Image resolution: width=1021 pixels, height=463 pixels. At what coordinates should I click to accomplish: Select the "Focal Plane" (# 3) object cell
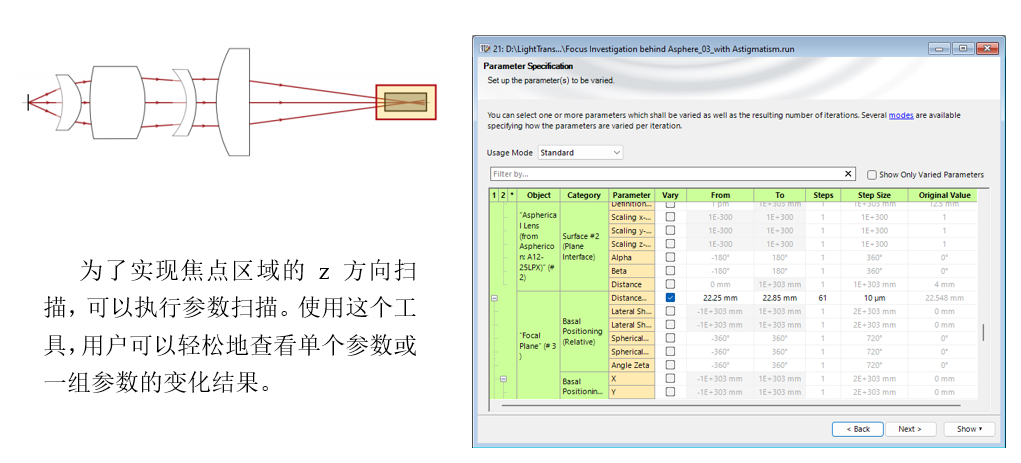(538, 345)
